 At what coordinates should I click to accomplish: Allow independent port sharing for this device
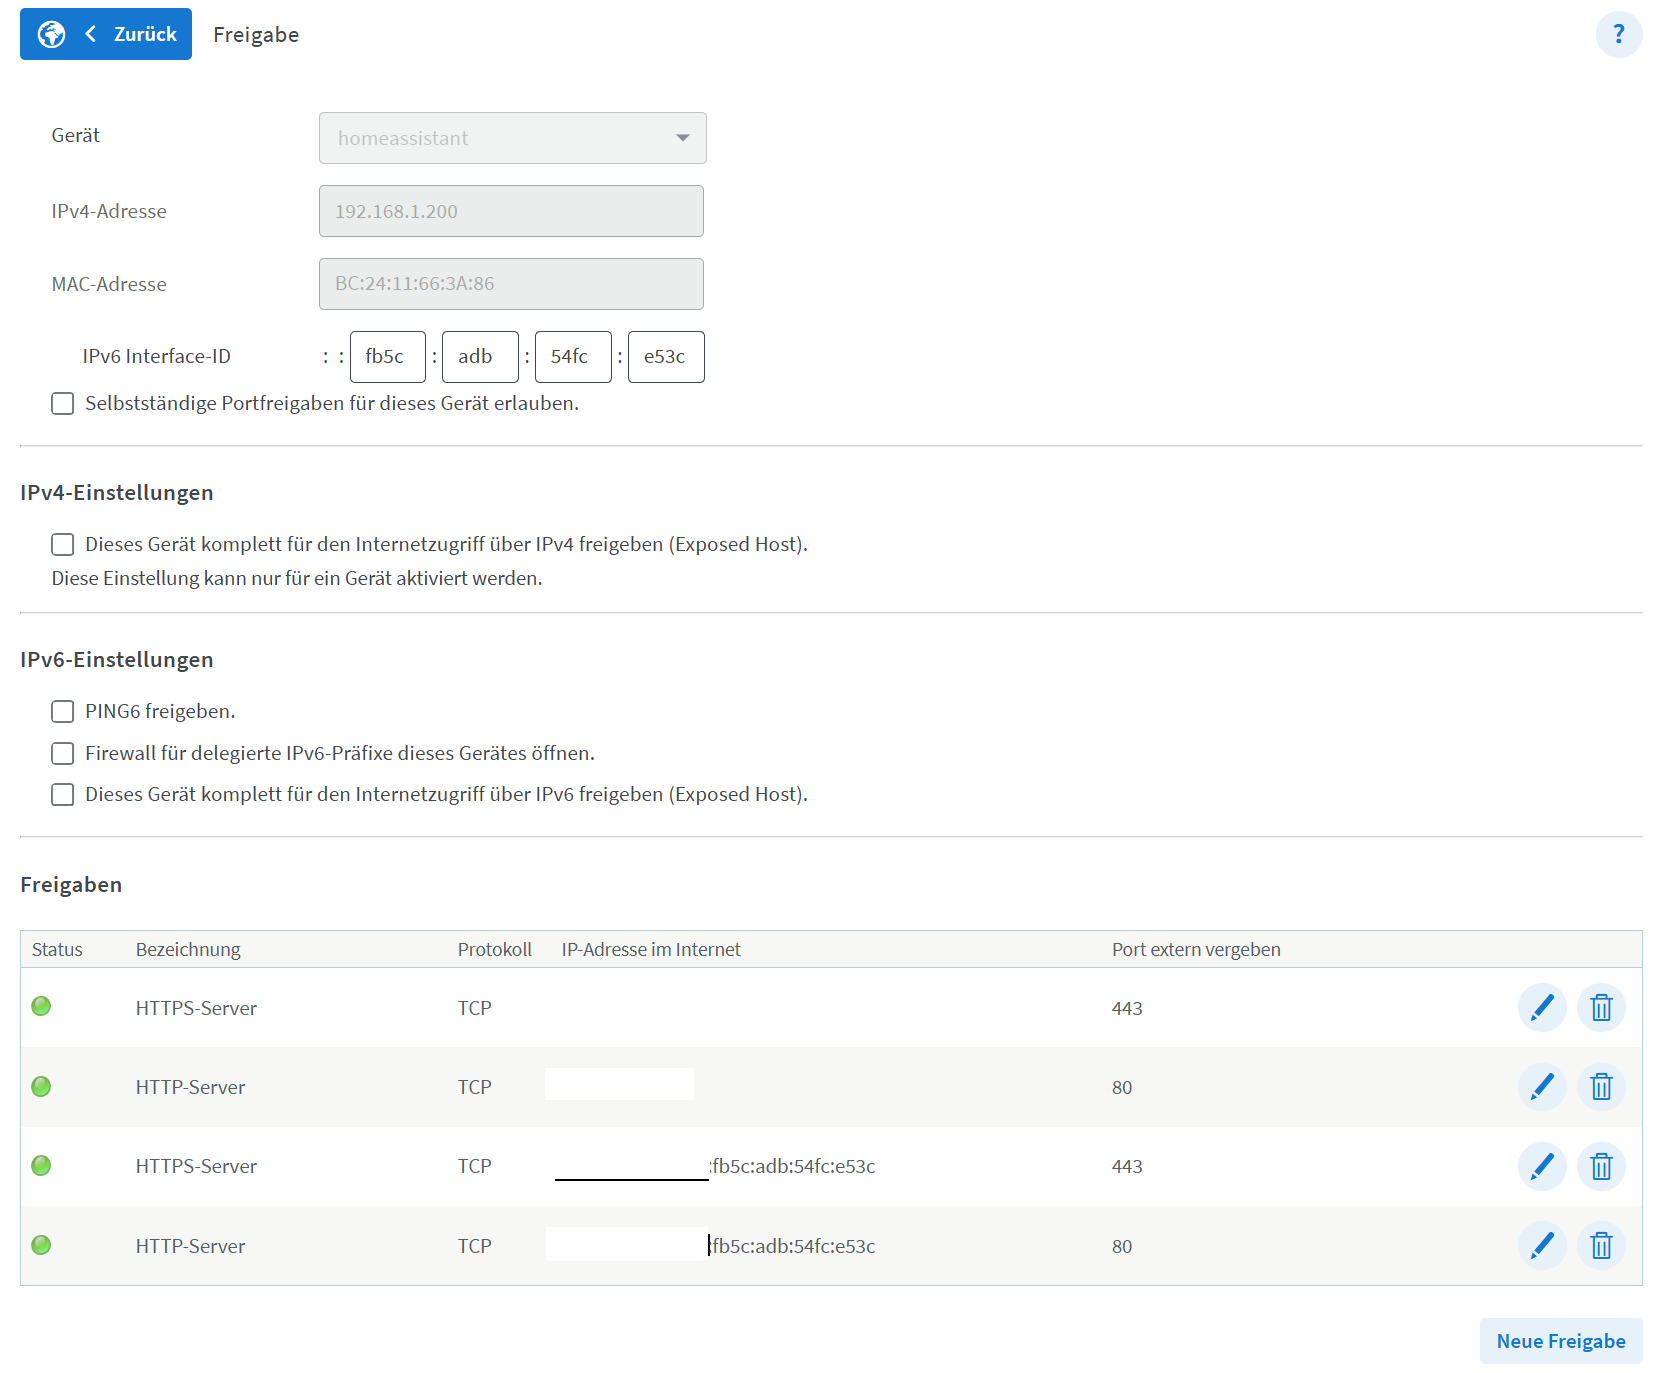pos(63,404)
